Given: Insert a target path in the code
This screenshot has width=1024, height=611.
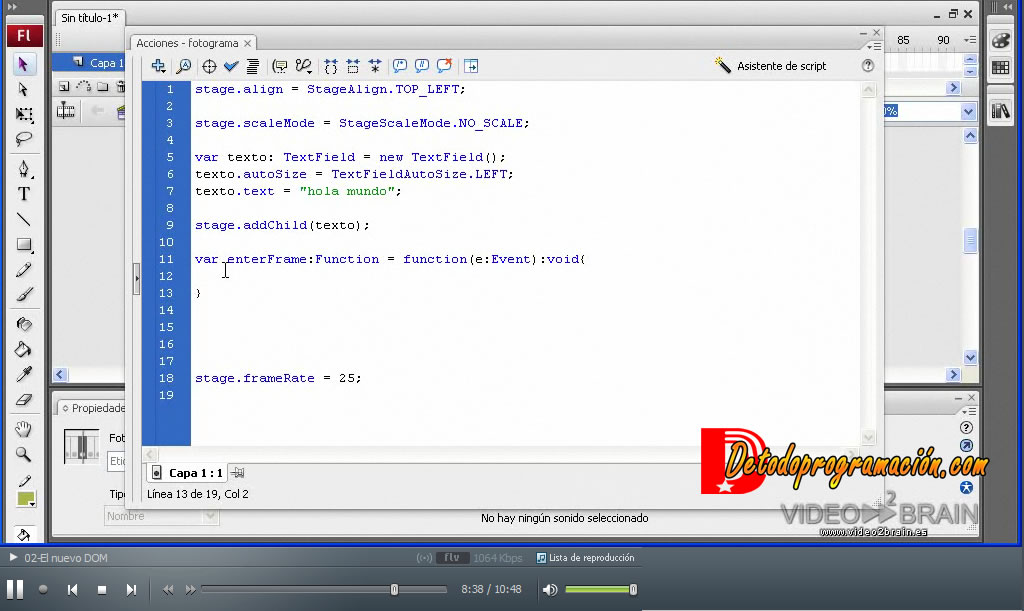Looking at the screenshot, I should [209, 65].
